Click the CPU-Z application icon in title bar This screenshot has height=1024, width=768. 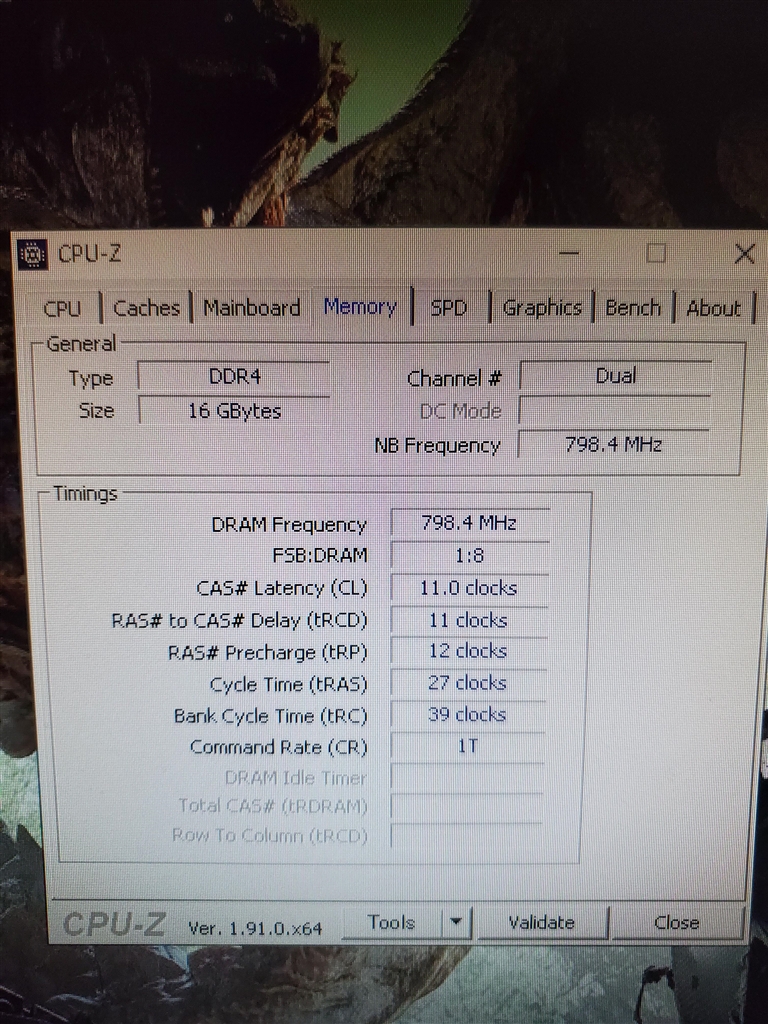point(32,253)
